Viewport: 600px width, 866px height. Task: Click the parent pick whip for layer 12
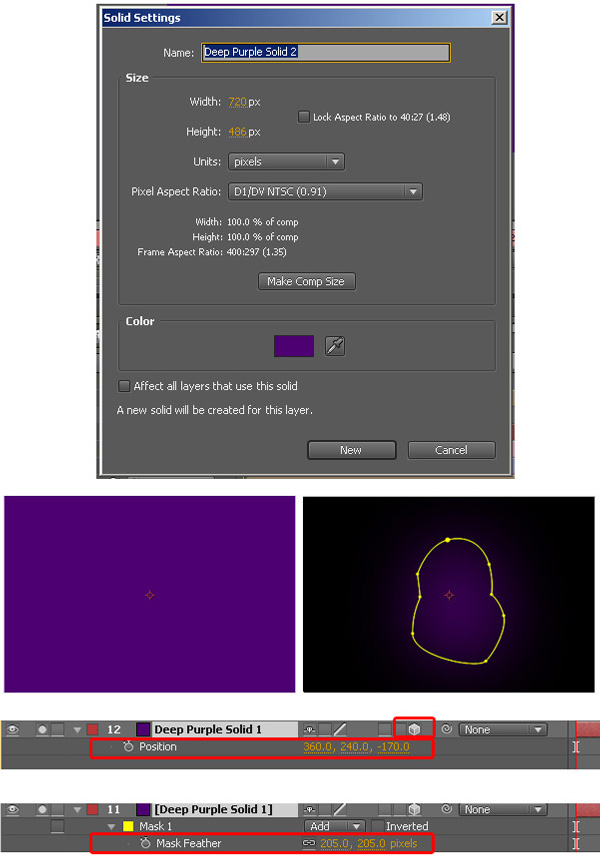tap(446, 729)
